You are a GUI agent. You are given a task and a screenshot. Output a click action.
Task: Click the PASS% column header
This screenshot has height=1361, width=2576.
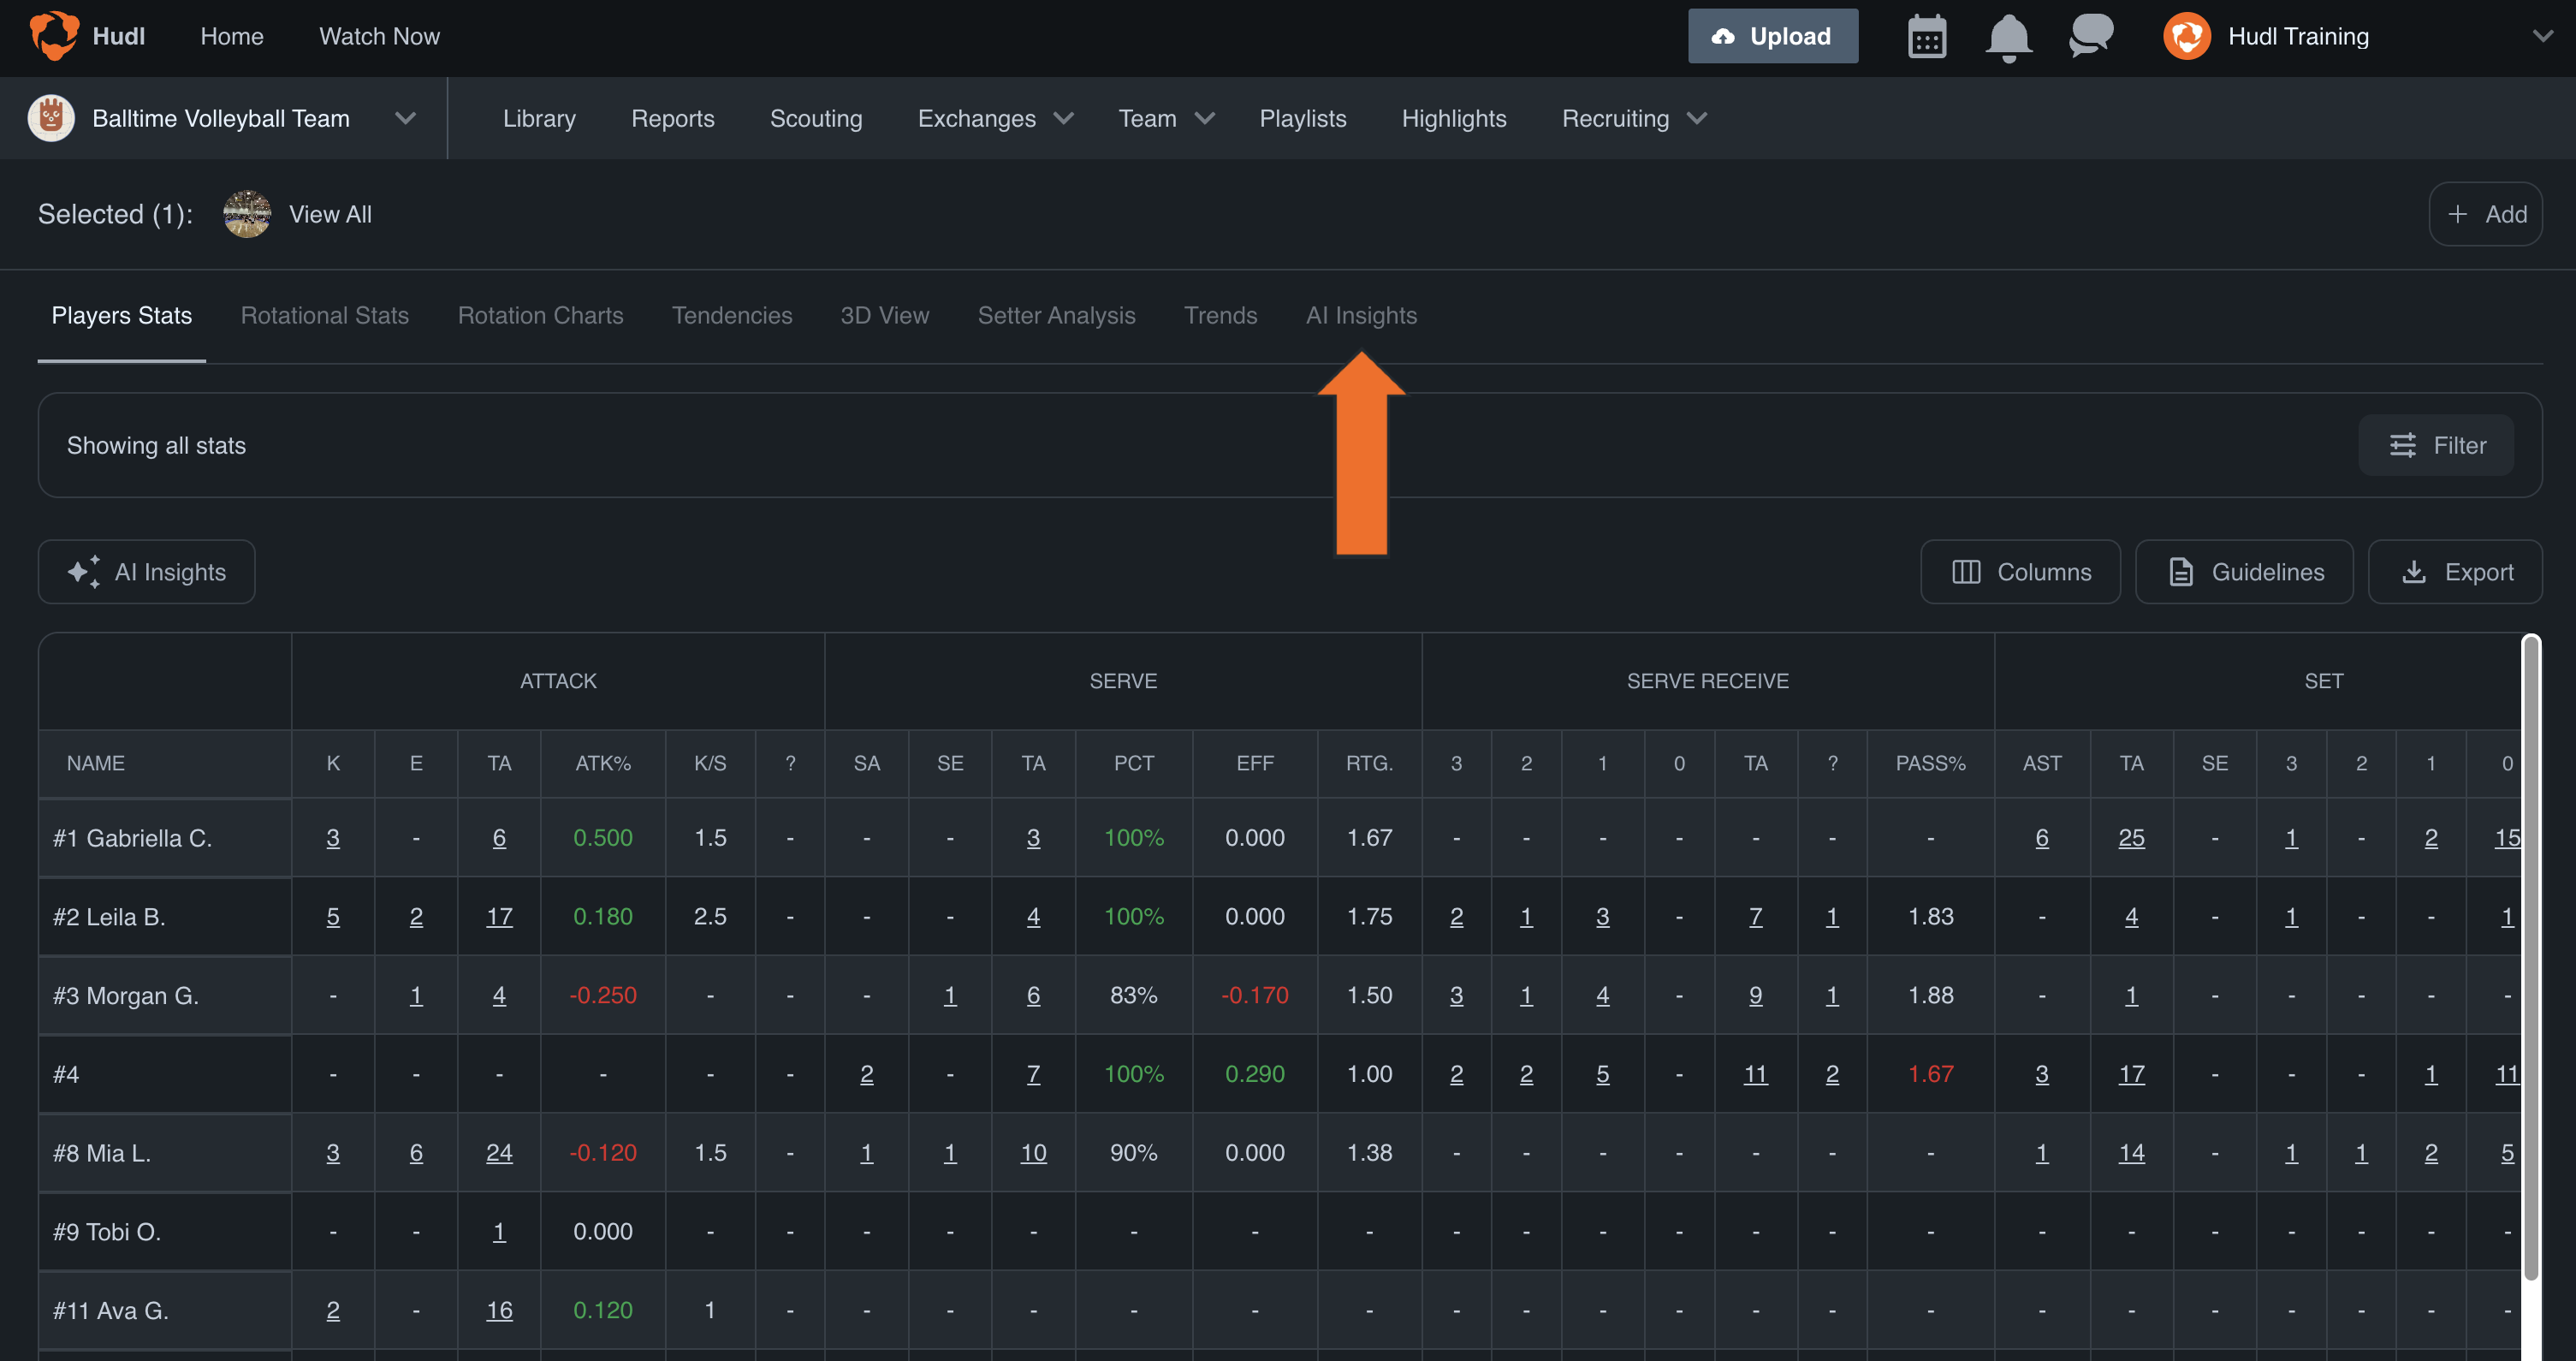click(1929, 763)
